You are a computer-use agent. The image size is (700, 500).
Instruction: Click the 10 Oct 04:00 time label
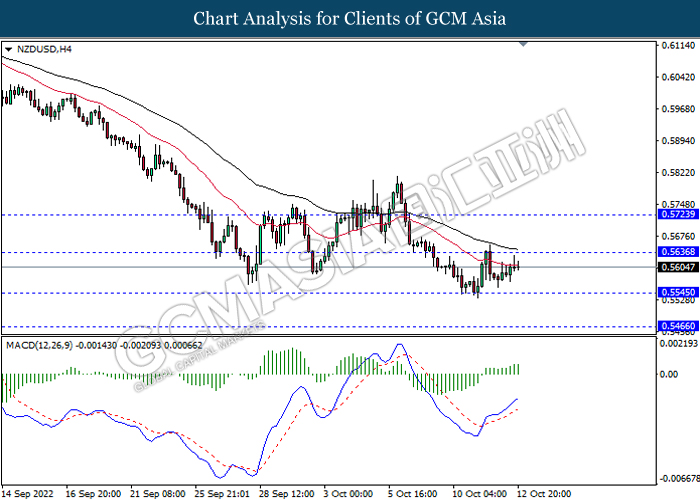479,494
